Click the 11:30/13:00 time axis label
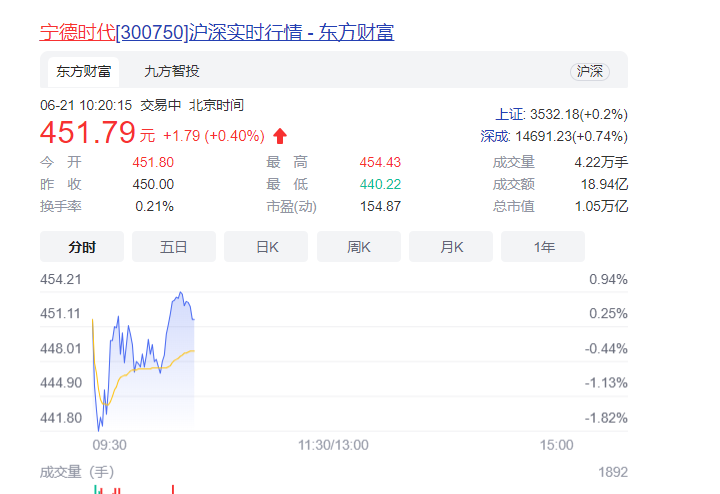Image resolution: width=720 pixels, height=494 pixels. [x=333, y=445]
